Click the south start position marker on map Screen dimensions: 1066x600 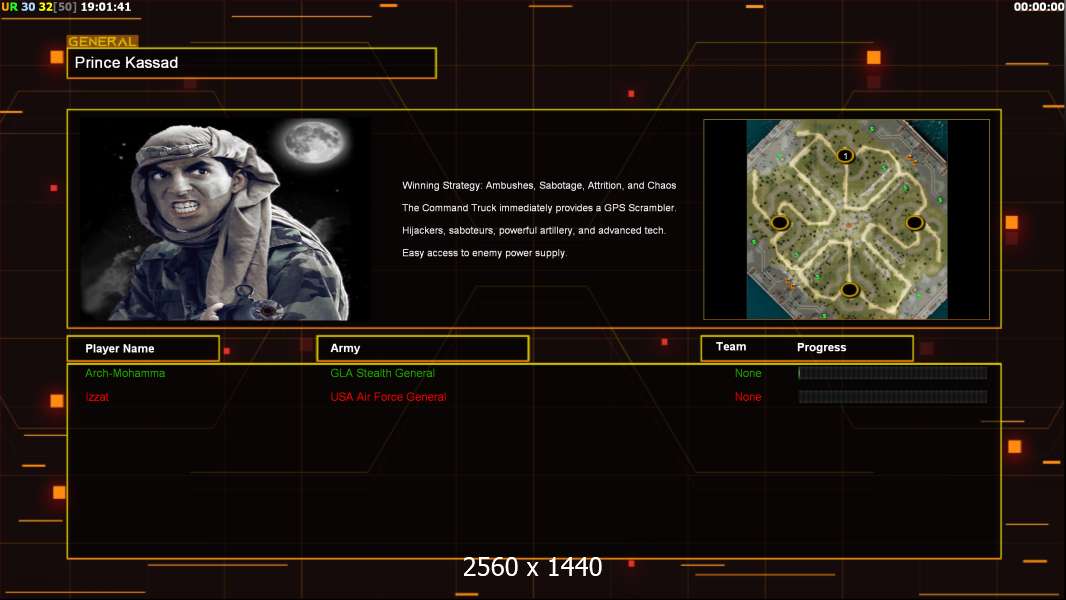pos(849,290)
